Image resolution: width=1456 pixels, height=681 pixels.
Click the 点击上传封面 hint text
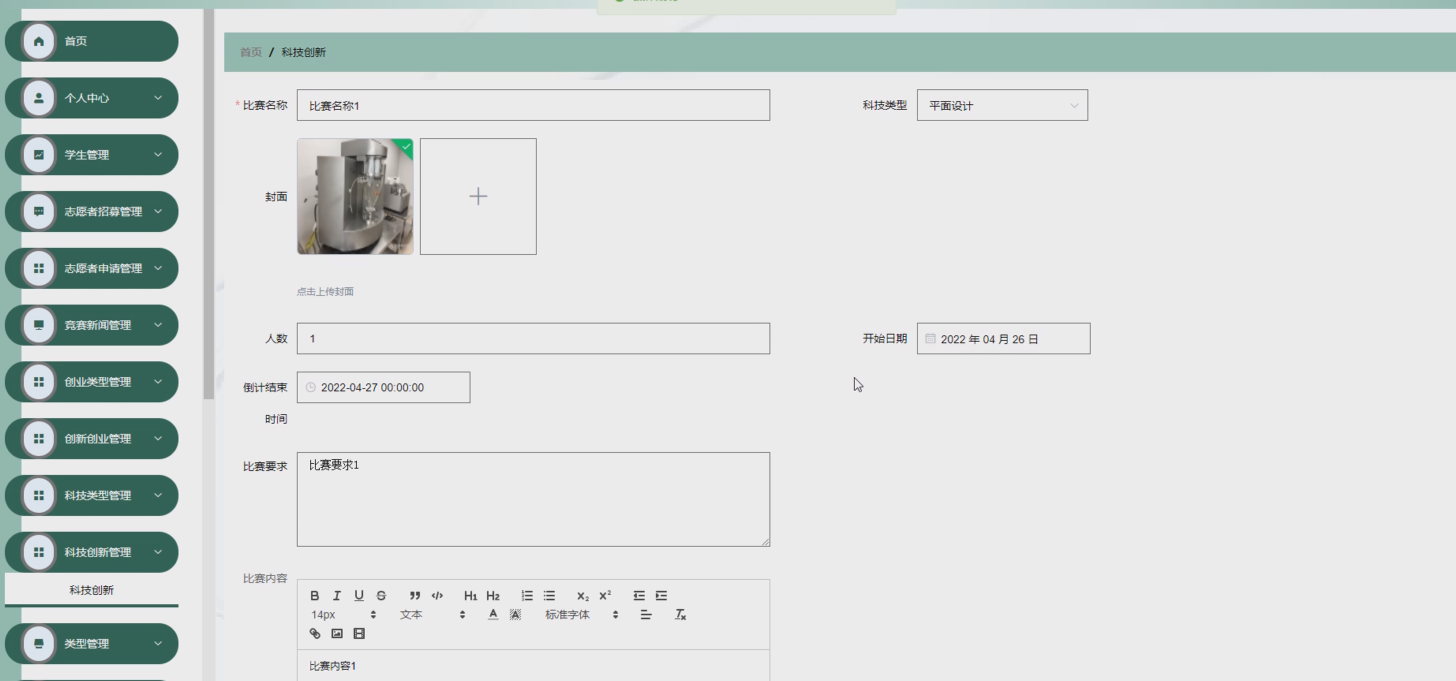click(325, 292)
